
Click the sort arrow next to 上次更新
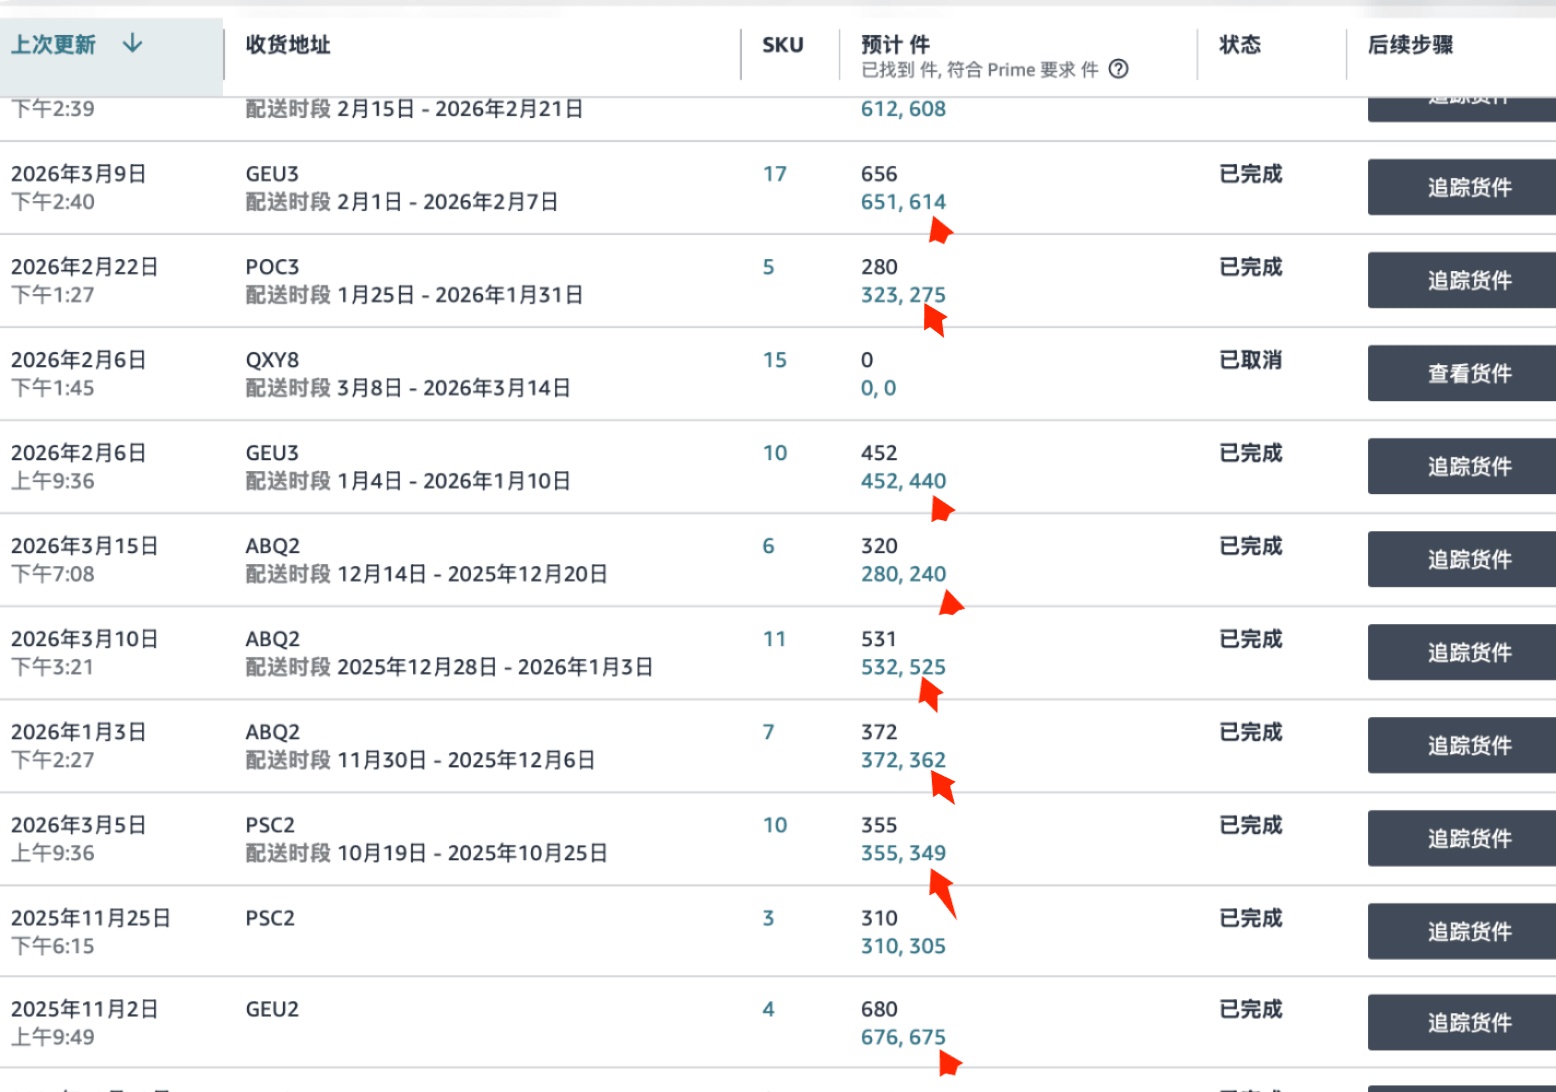[132, 44]
